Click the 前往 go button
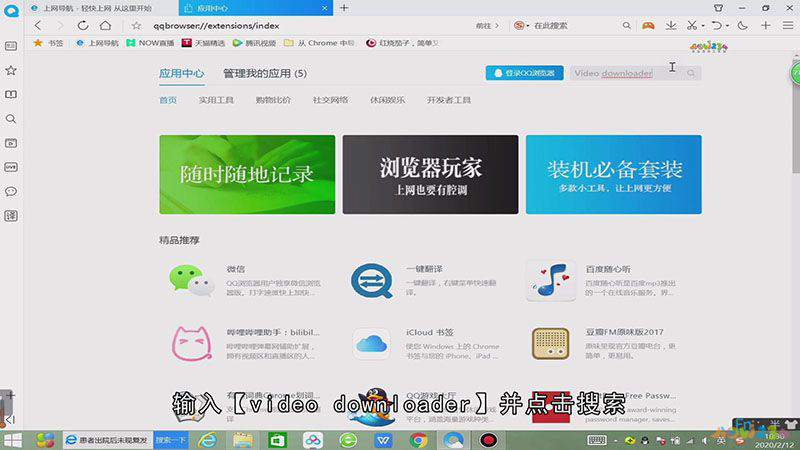Image resolution: width=800 pixels, height=450 pixels. pos(487,26)
